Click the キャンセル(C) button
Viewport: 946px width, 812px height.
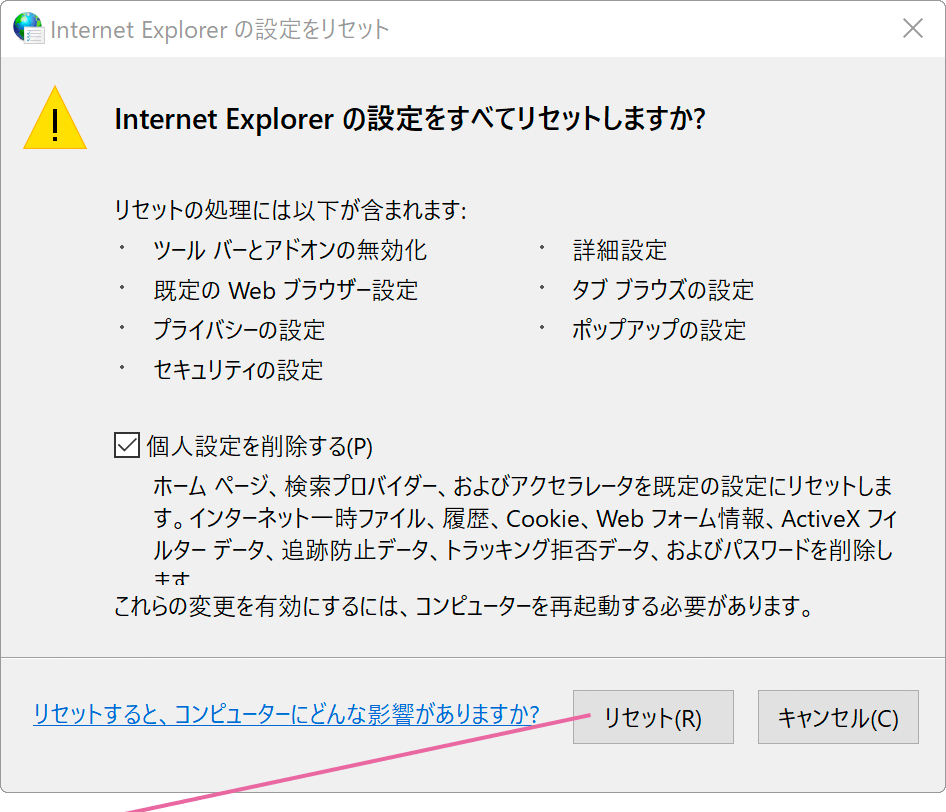838,717
